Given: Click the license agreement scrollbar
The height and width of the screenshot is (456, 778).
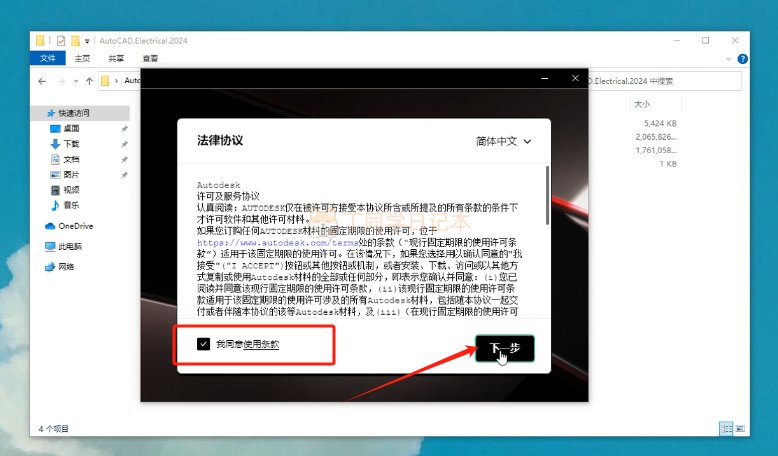Looking at the screenshot, I should click(547, 195).
